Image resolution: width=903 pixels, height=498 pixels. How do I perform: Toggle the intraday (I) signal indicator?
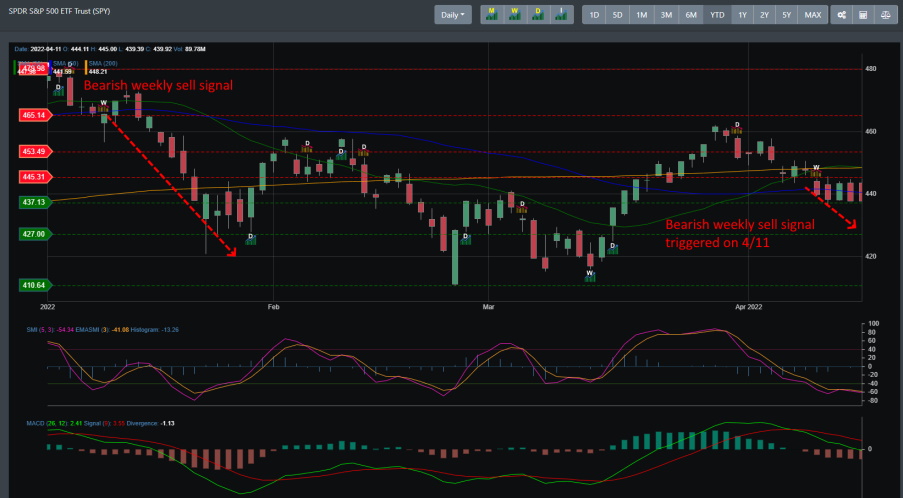click(x=561, y=15)
